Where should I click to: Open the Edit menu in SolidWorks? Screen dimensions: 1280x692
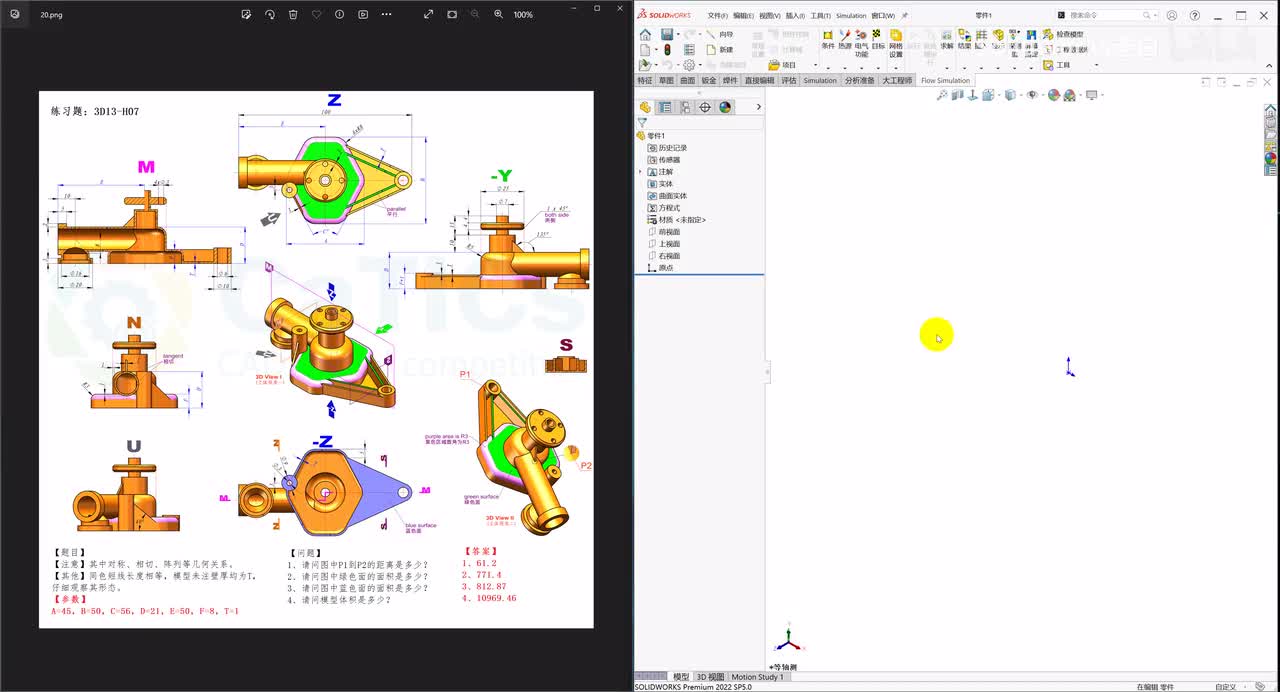click(743, 16)
